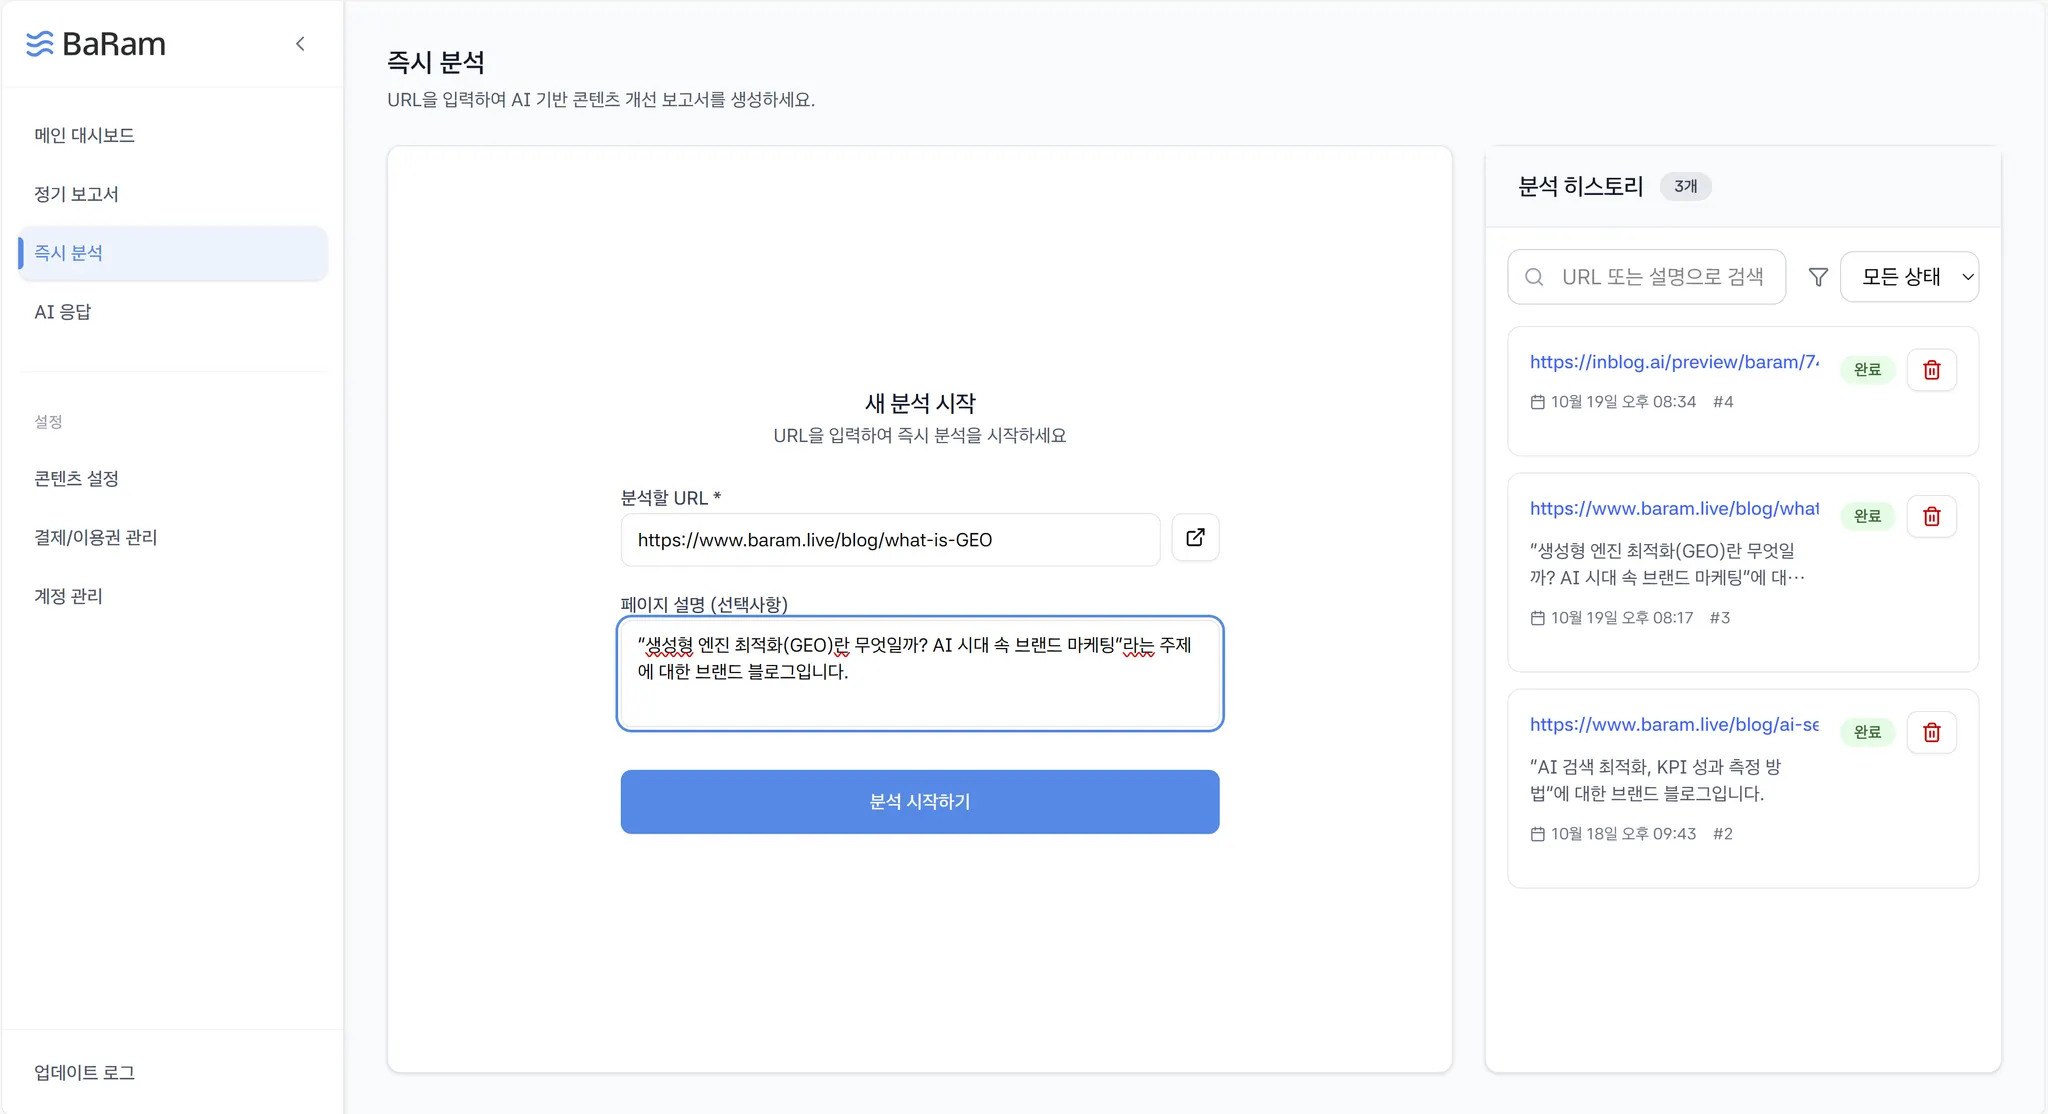This screenshot has height=1114, width=2048.
Task: Open the 모든 상태 status dropdown
Action: (1908, 277)
